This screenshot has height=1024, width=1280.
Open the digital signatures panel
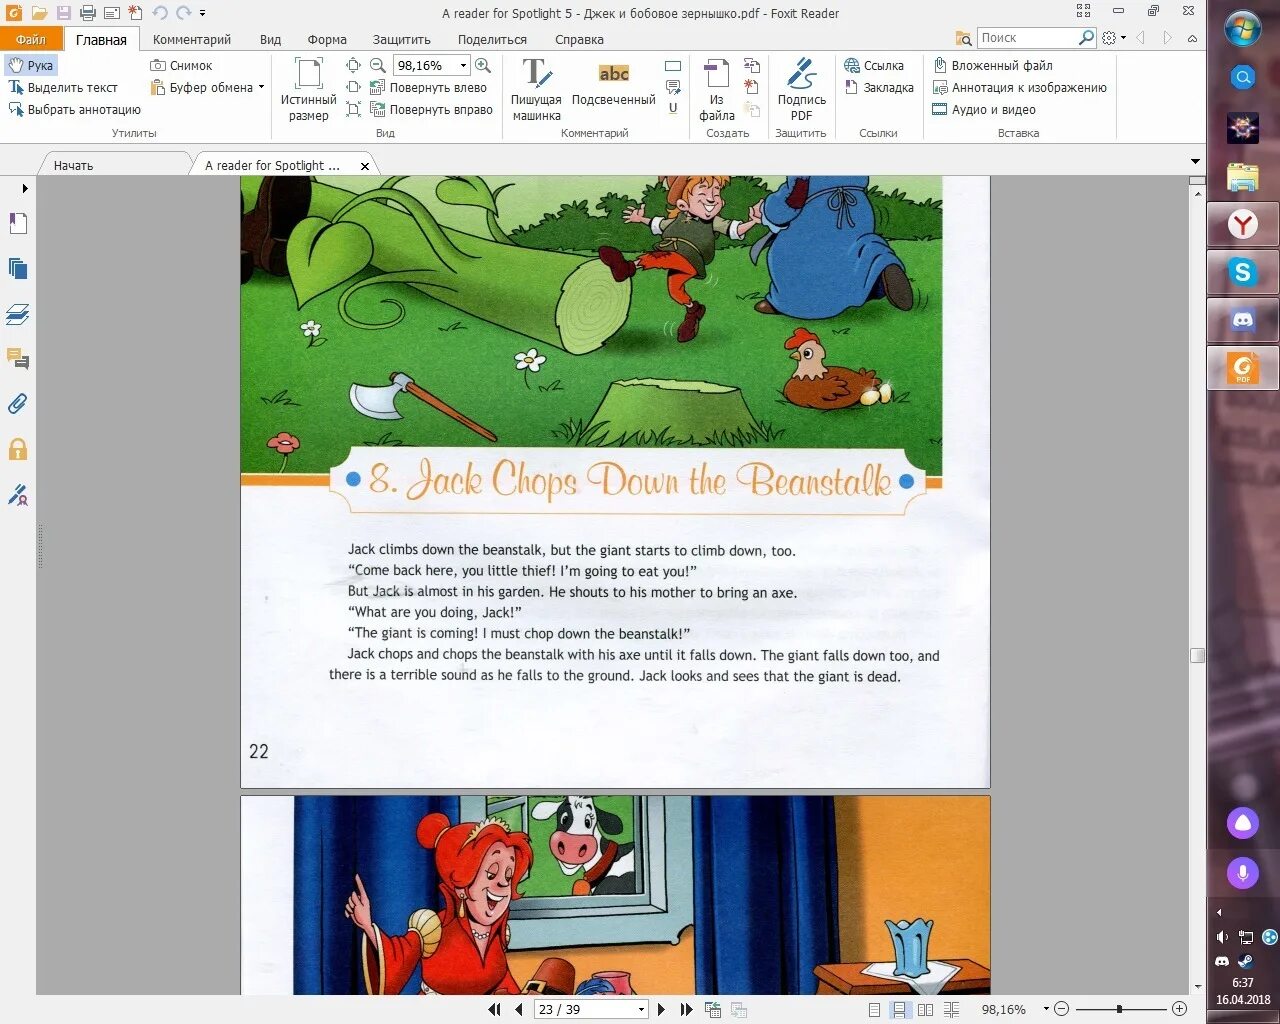coord(18,495)
